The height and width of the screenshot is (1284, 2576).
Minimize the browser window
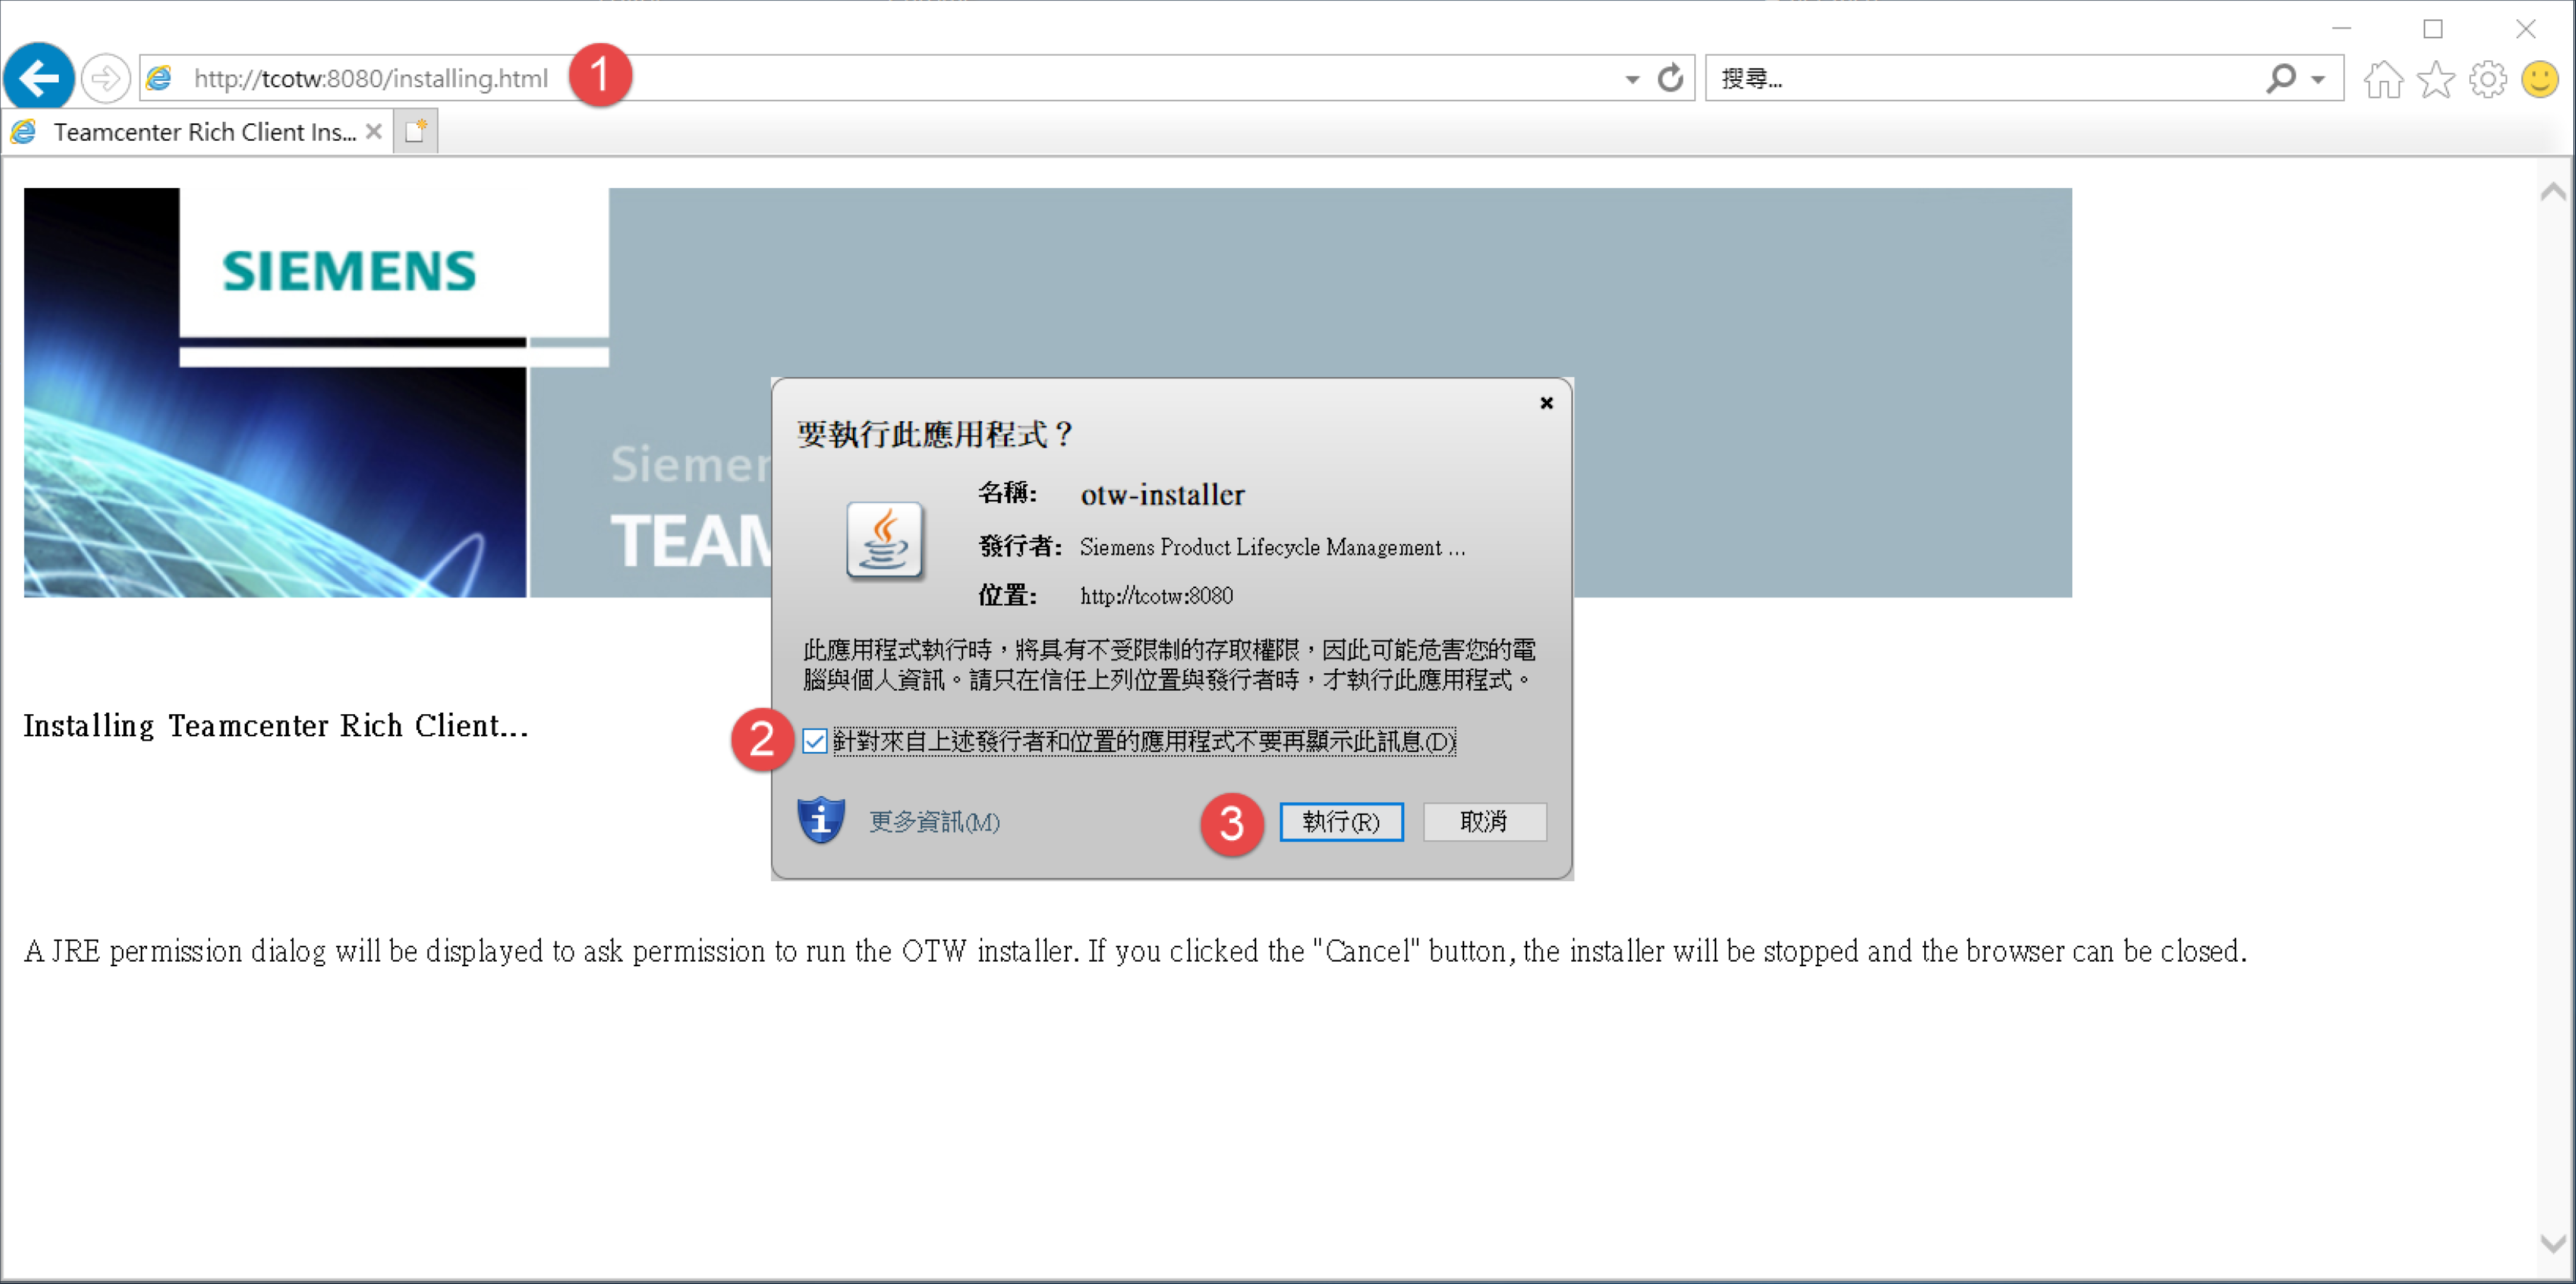[x=2341, y=28]
